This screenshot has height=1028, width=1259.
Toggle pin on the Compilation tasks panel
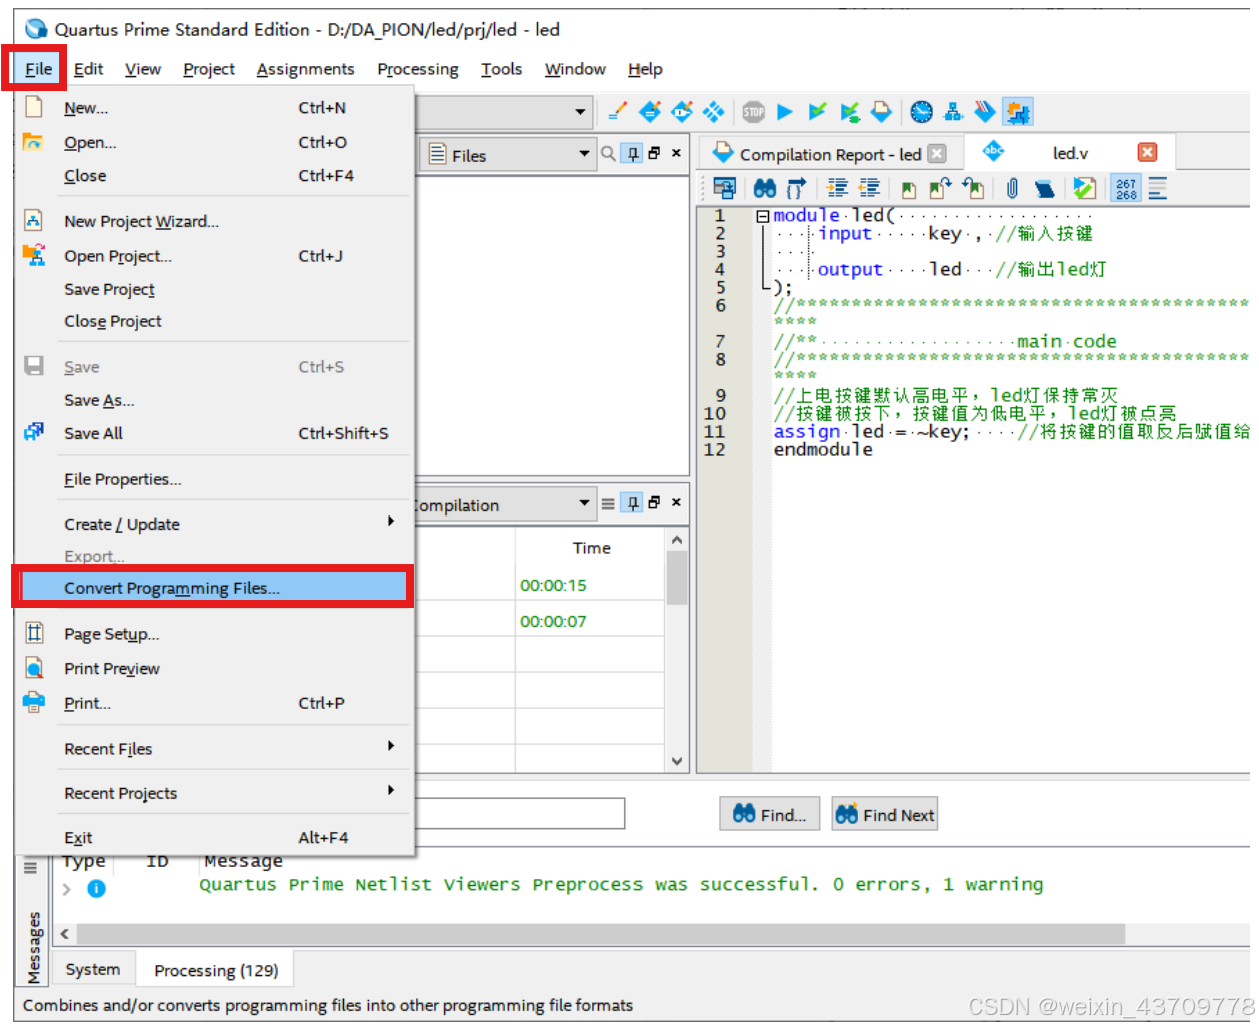point(633,503)
